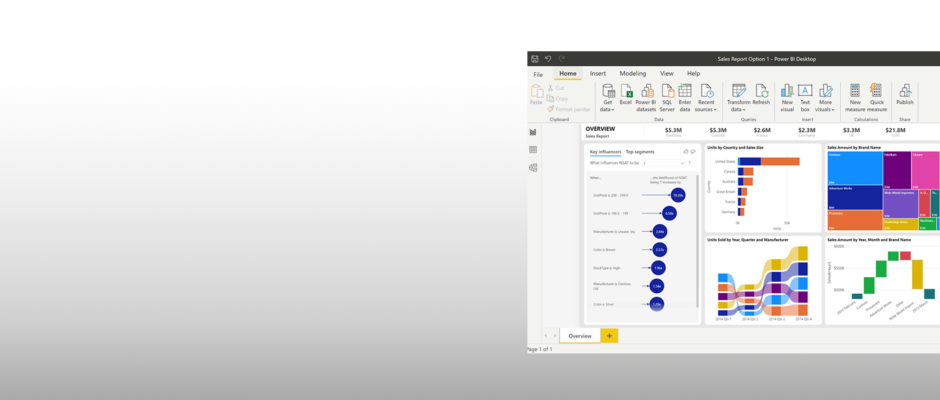Expand the Recent sources dropdown
The width and height of the screenshot is (940, 400).
click(706, 98)
